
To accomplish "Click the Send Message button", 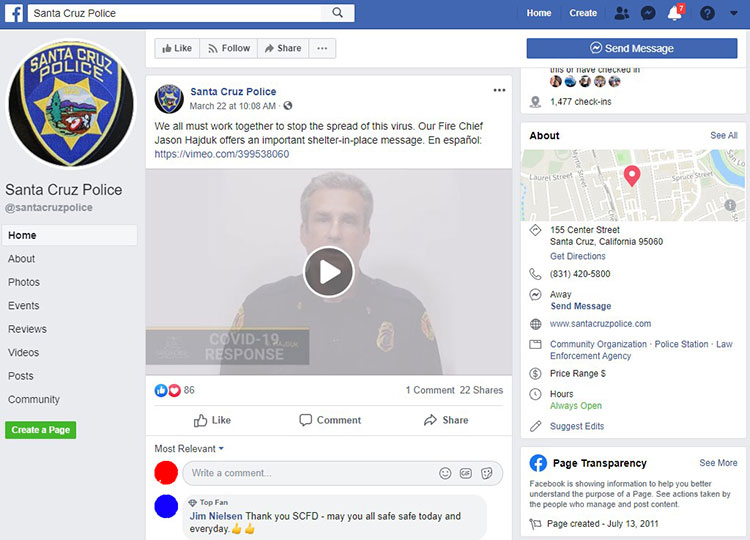I will point(631,48).
